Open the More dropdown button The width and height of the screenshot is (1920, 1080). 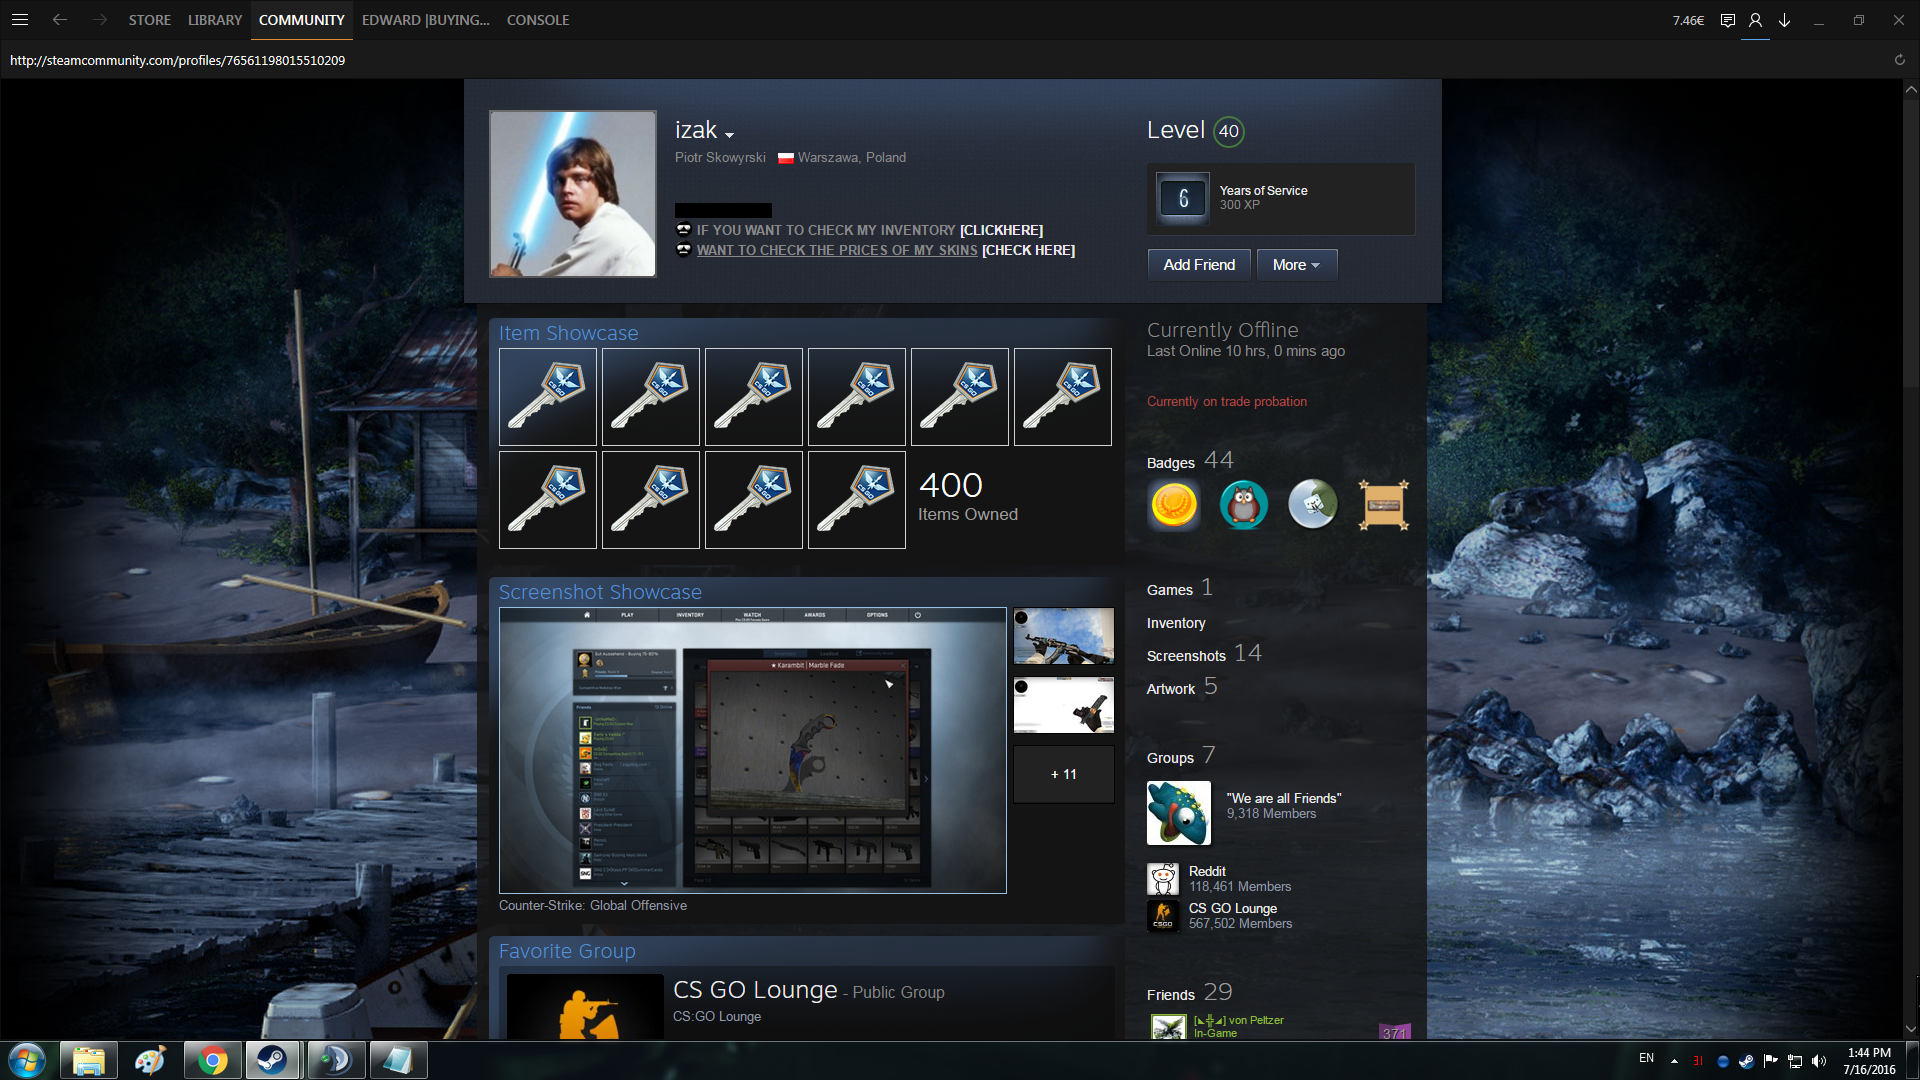(x=1296, y=265)
